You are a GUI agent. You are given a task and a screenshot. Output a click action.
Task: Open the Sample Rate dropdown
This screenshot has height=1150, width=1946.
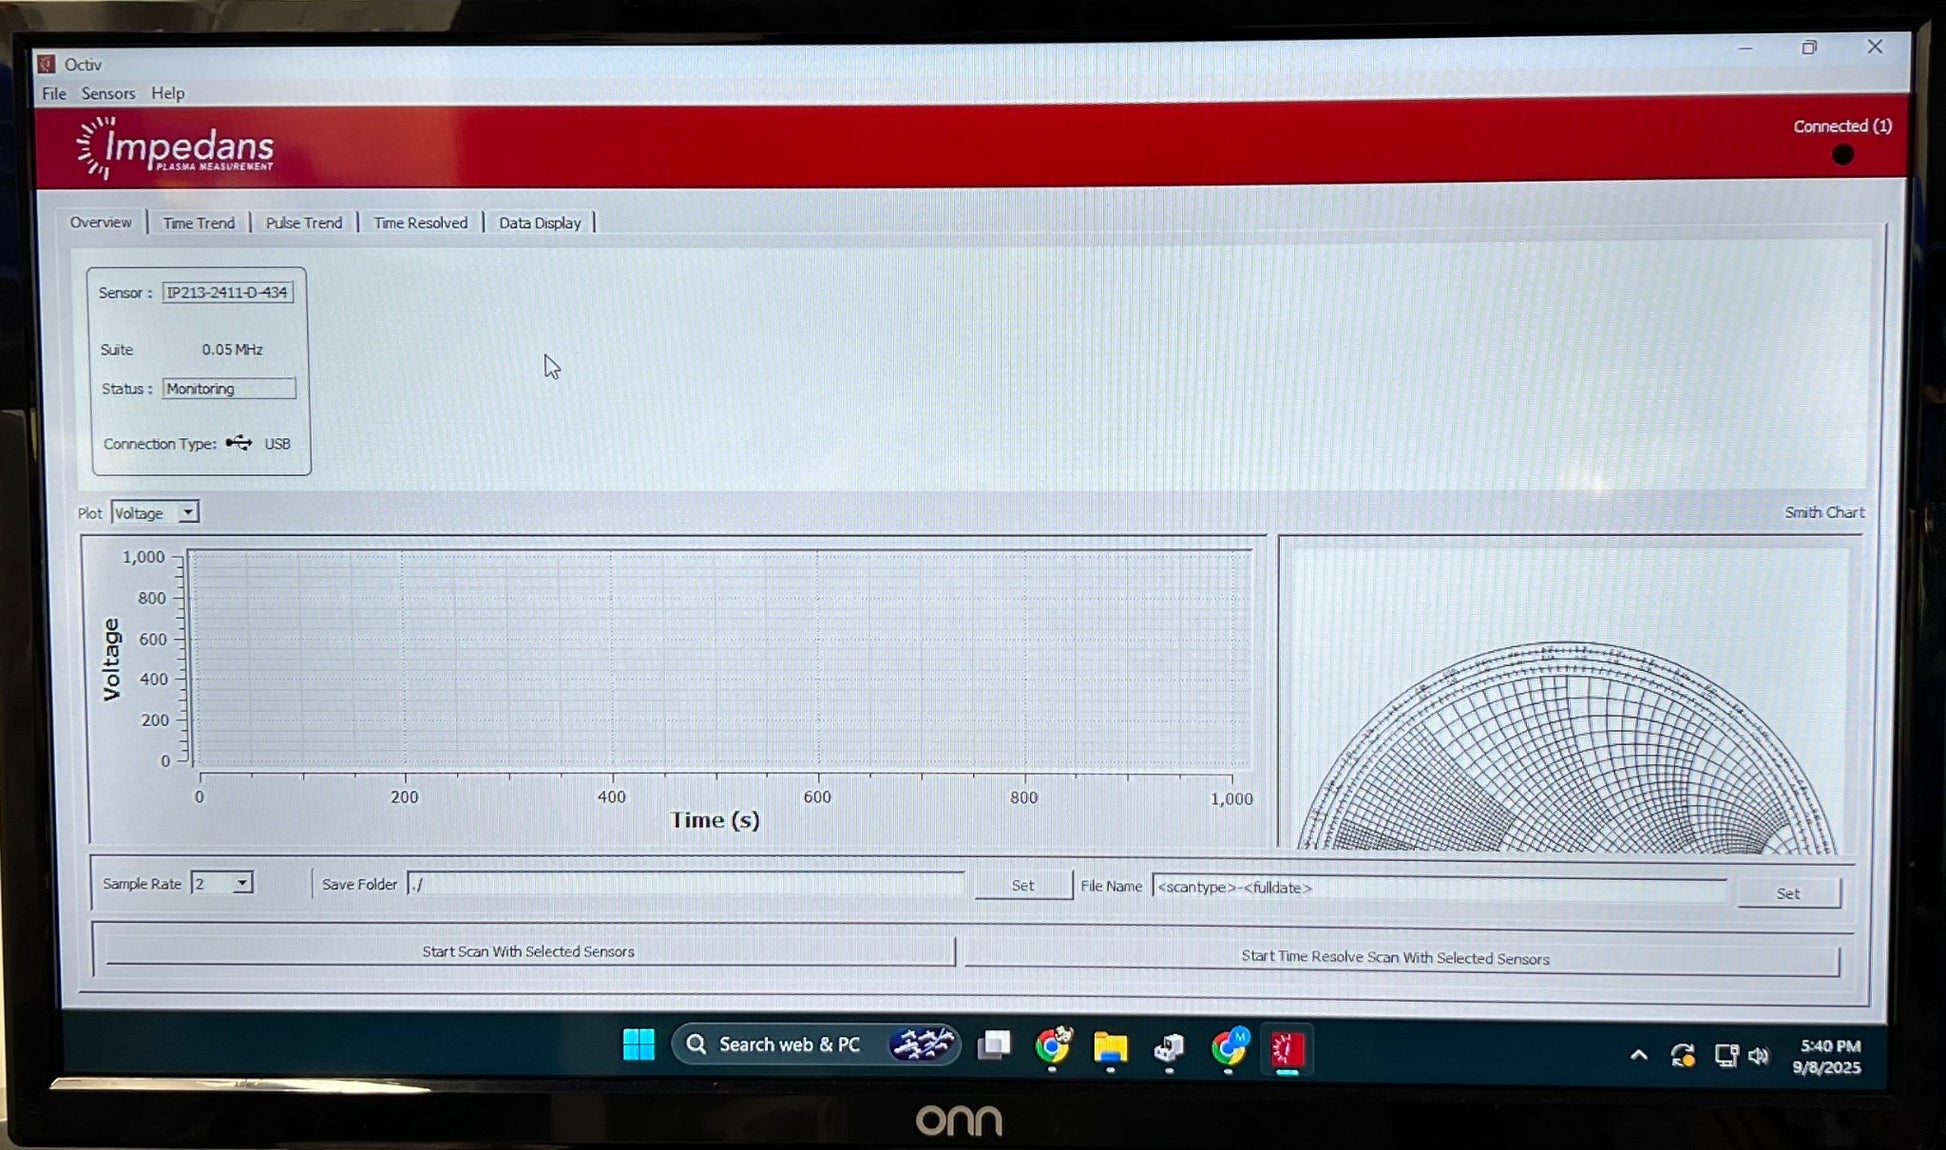242,883
